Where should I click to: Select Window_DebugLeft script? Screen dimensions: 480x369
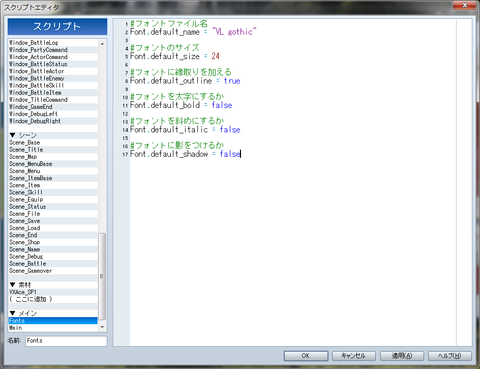click(53, 114)
